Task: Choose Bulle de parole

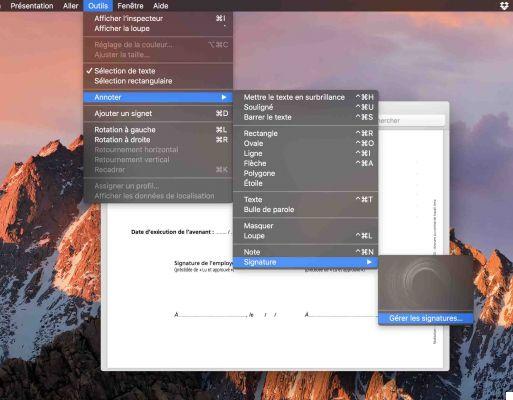Action: 305,210
